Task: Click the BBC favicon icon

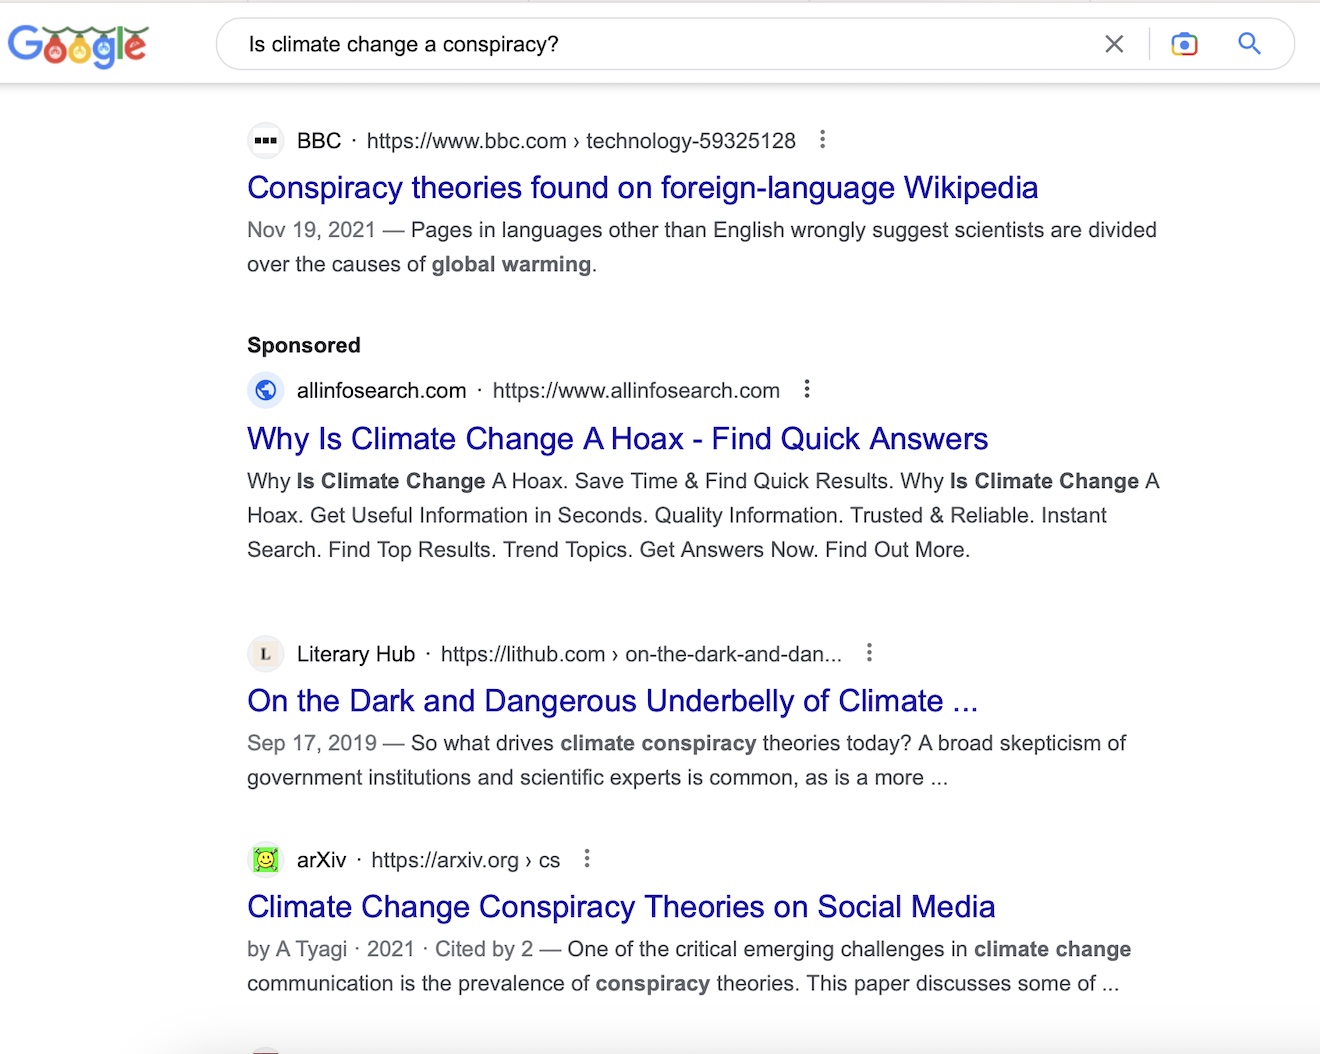Action: click(x=266, y=141)
